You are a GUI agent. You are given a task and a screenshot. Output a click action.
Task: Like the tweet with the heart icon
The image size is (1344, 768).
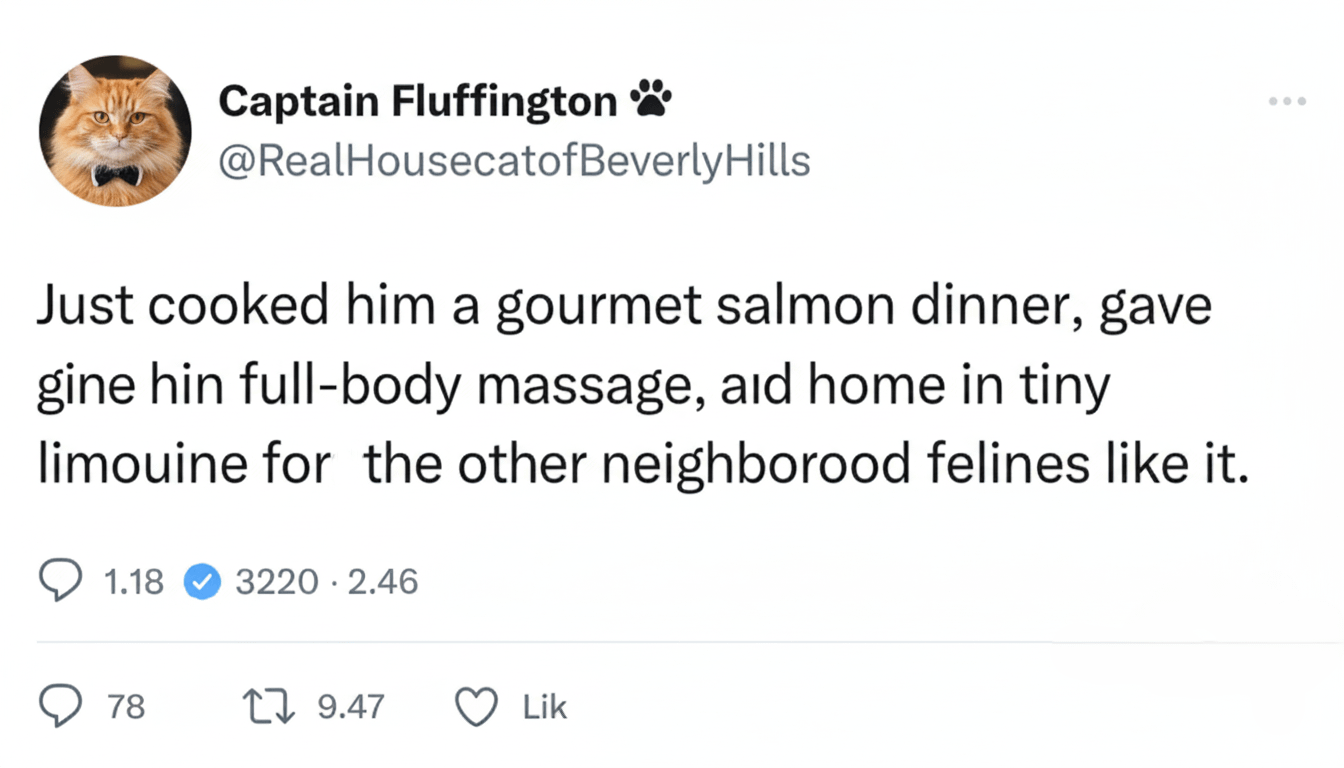click(x=477, y=708)
